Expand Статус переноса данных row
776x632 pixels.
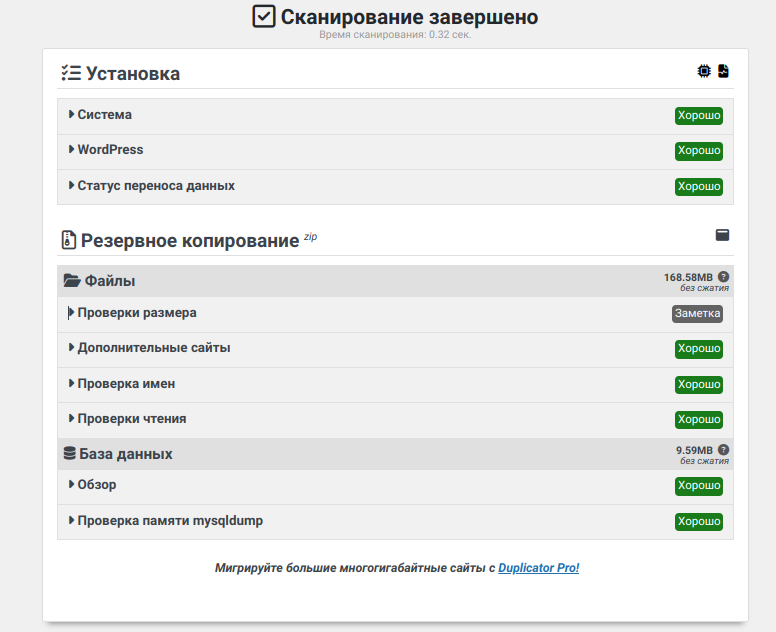pos(155,186)
